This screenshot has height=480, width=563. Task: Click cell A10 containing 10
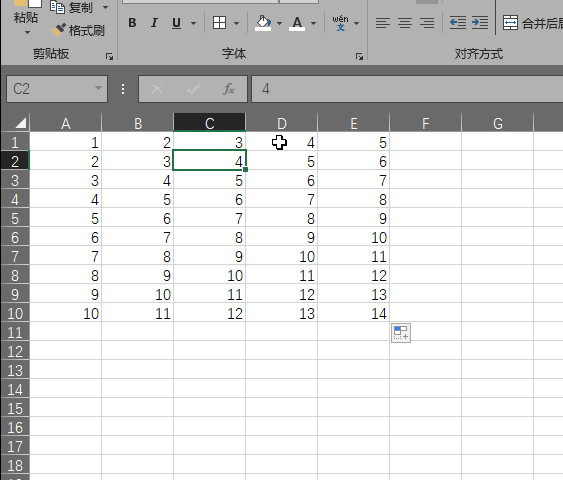point(66,313)
